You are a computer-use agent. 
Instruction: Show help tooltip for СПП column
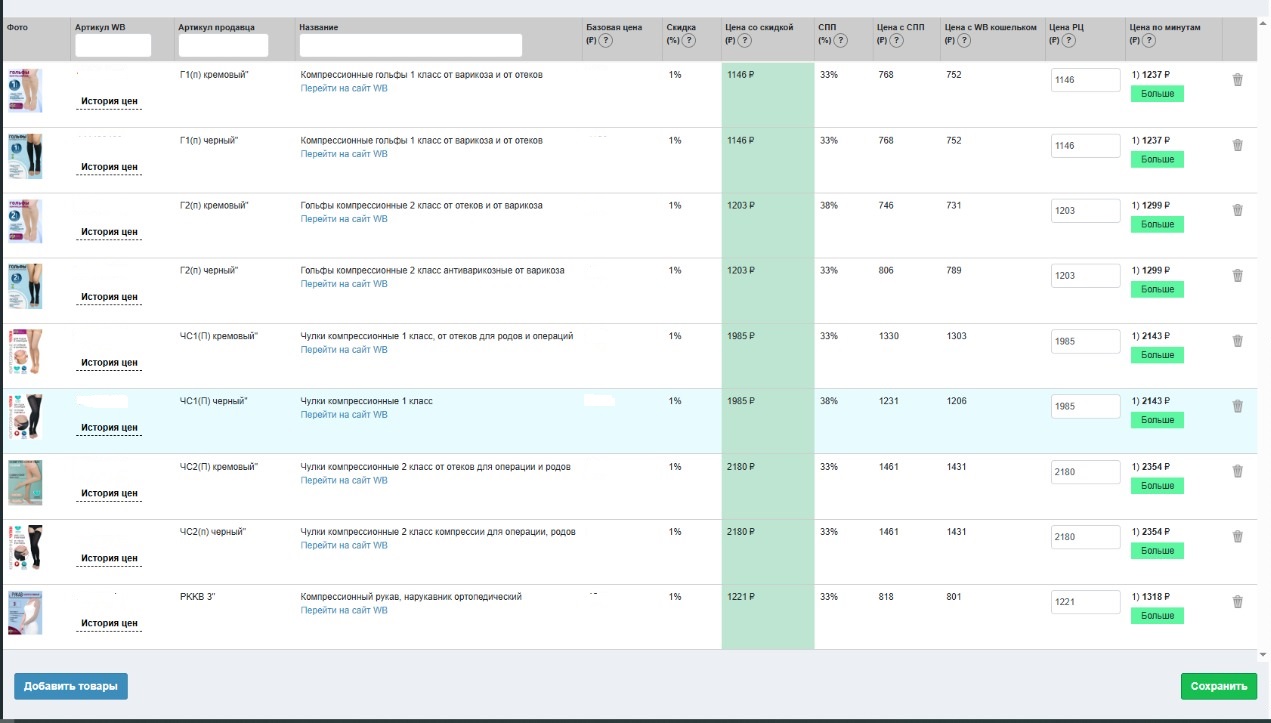click(x=840, y=41)
